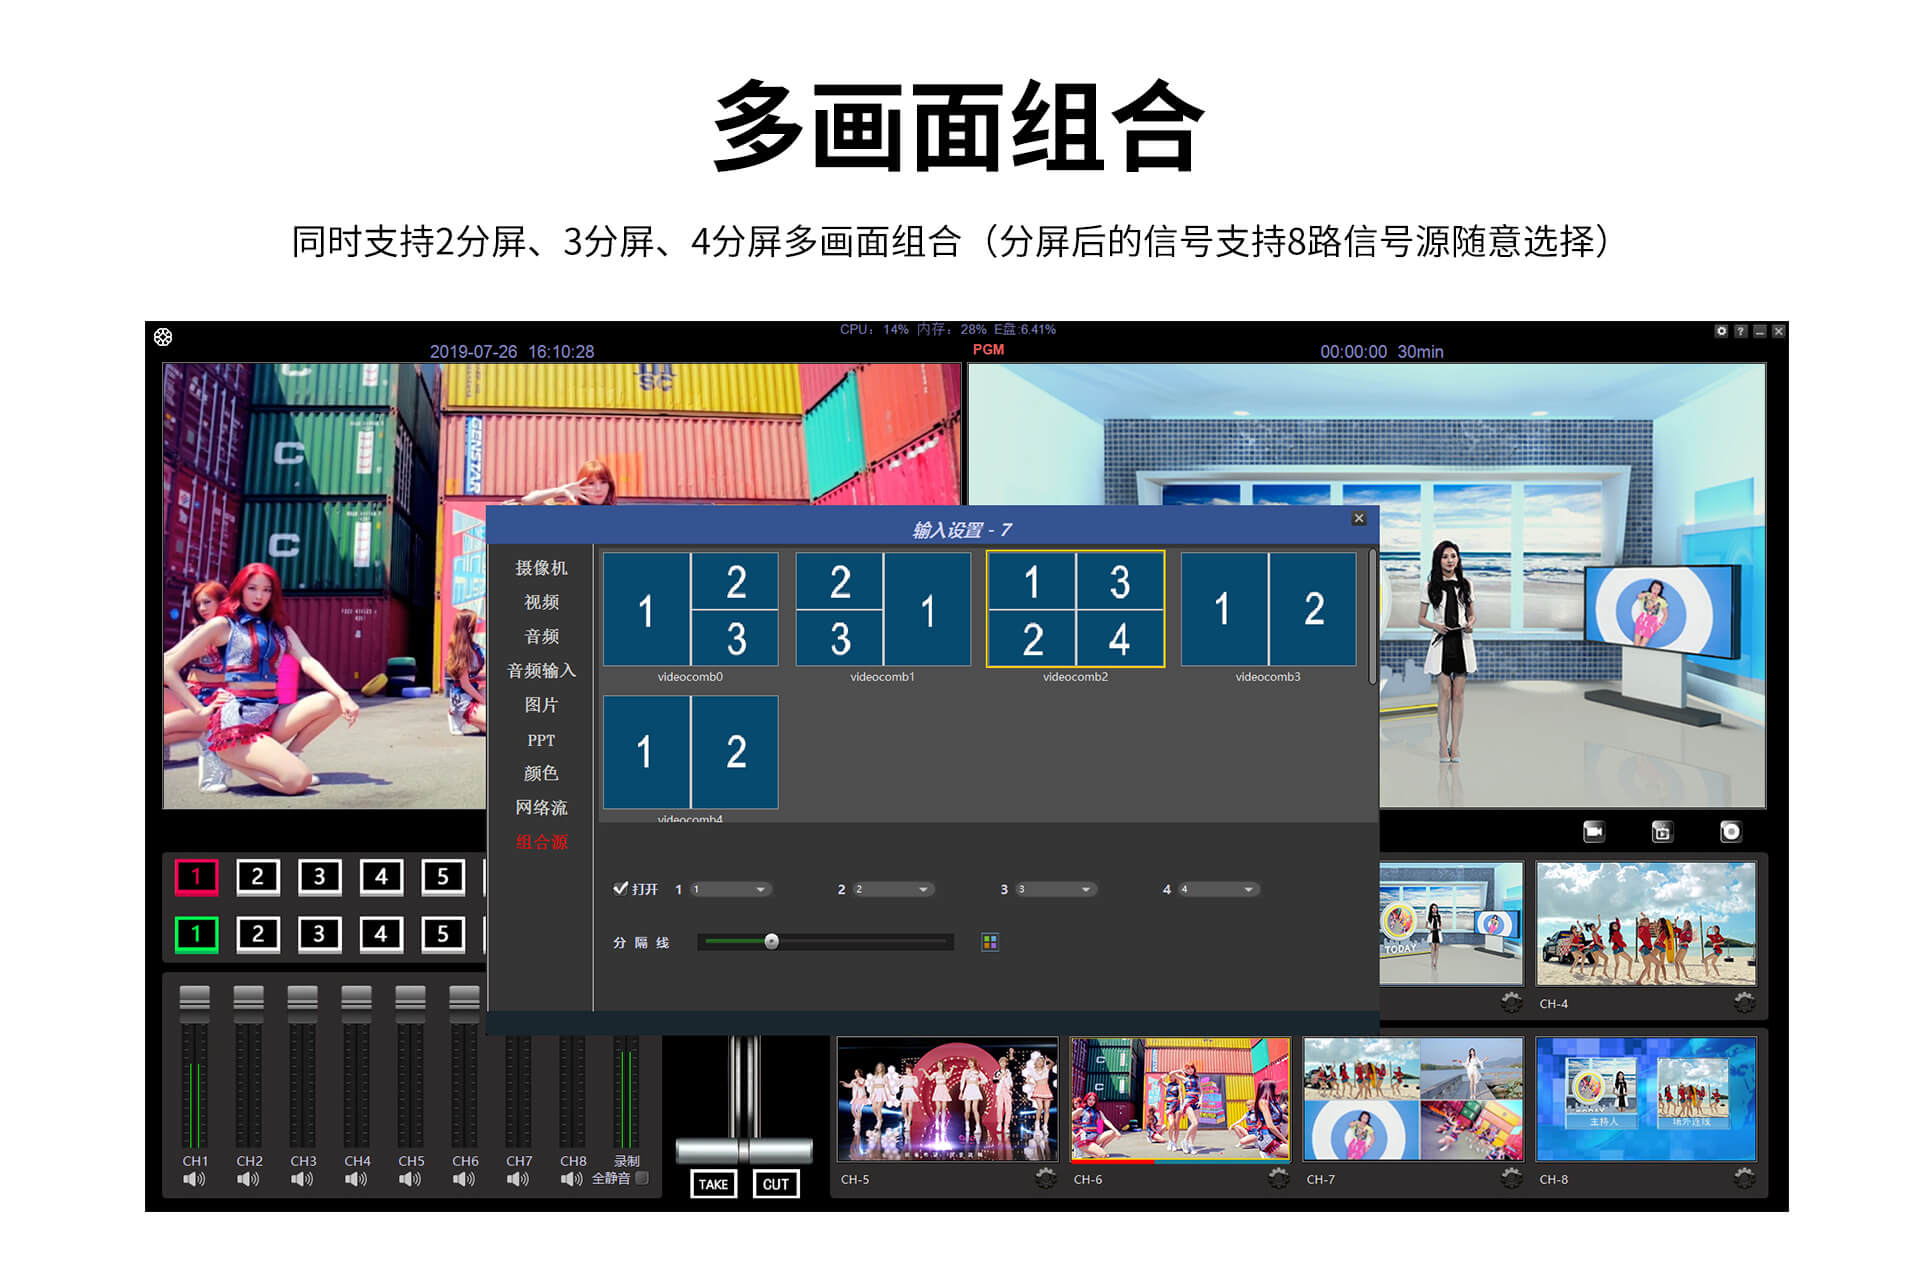Click the CH-8 source thumbnail

point(1646,1100)
